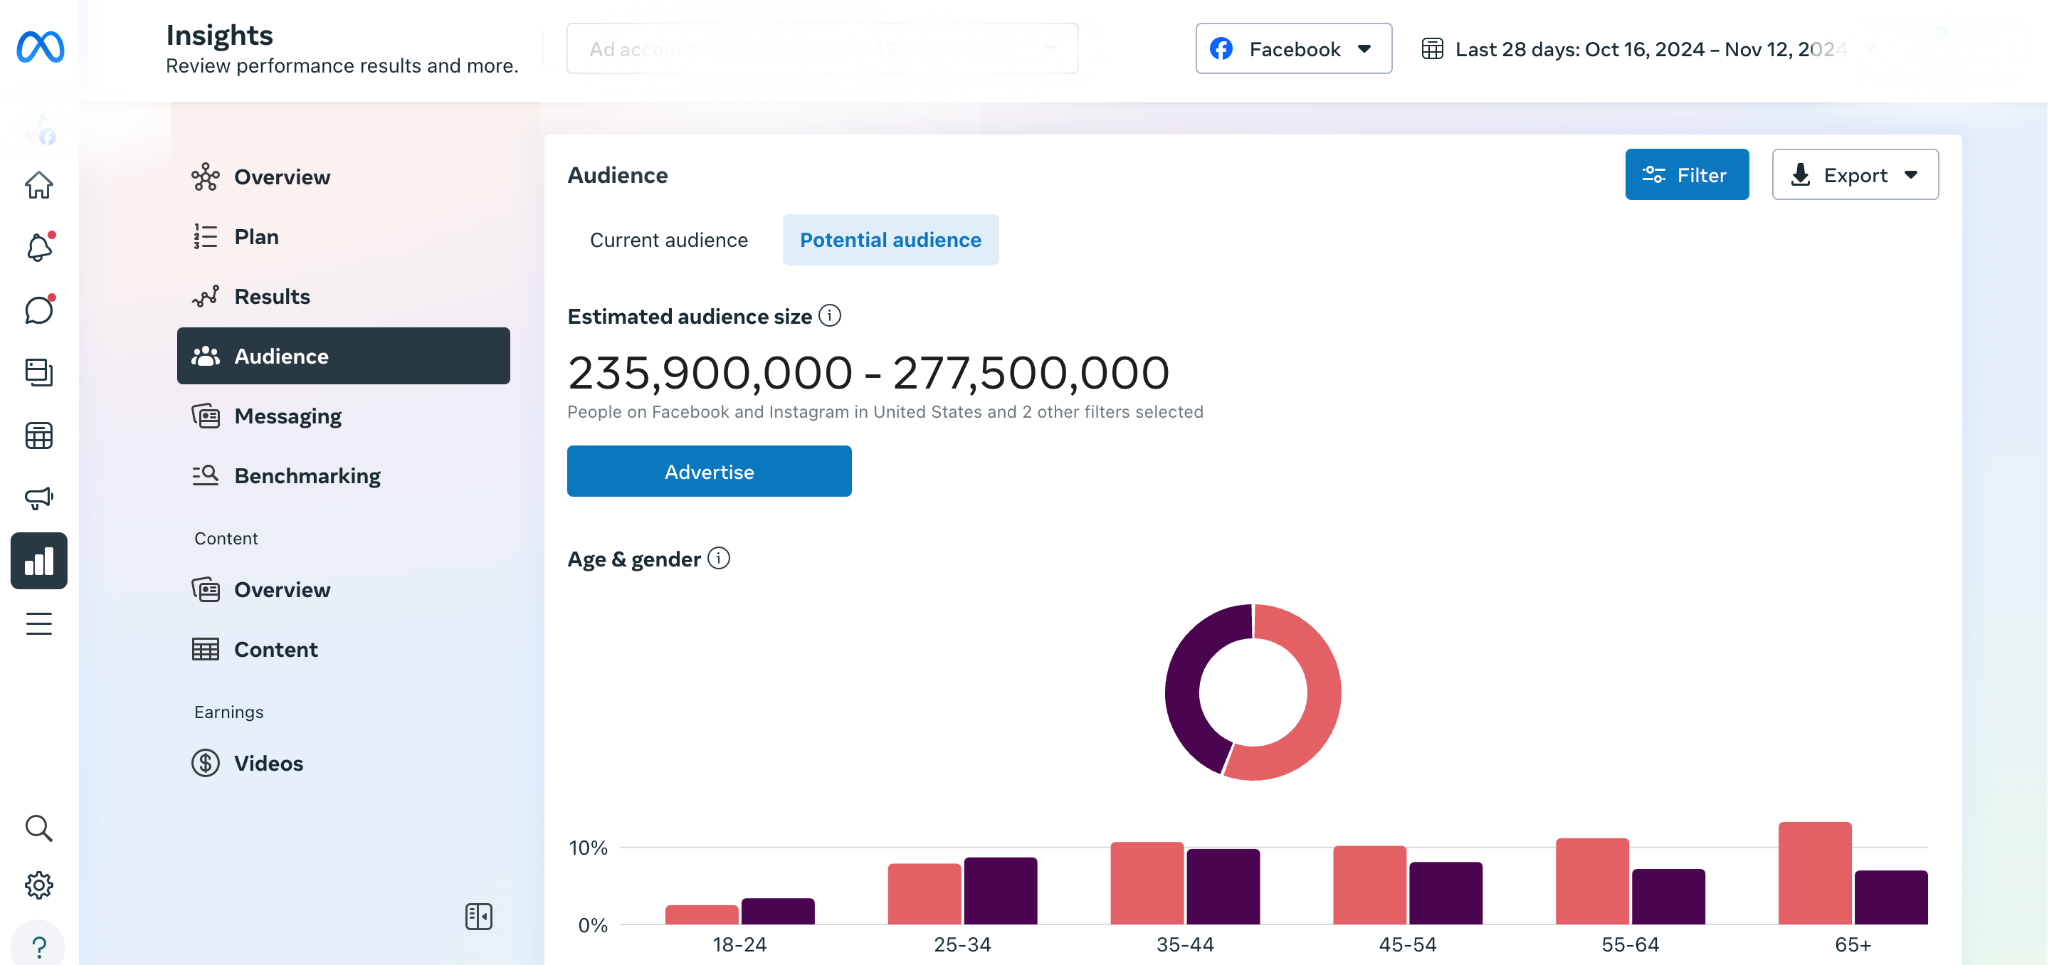
Task: Open the Help question mark icon
Action: click(x=39, y=946)
